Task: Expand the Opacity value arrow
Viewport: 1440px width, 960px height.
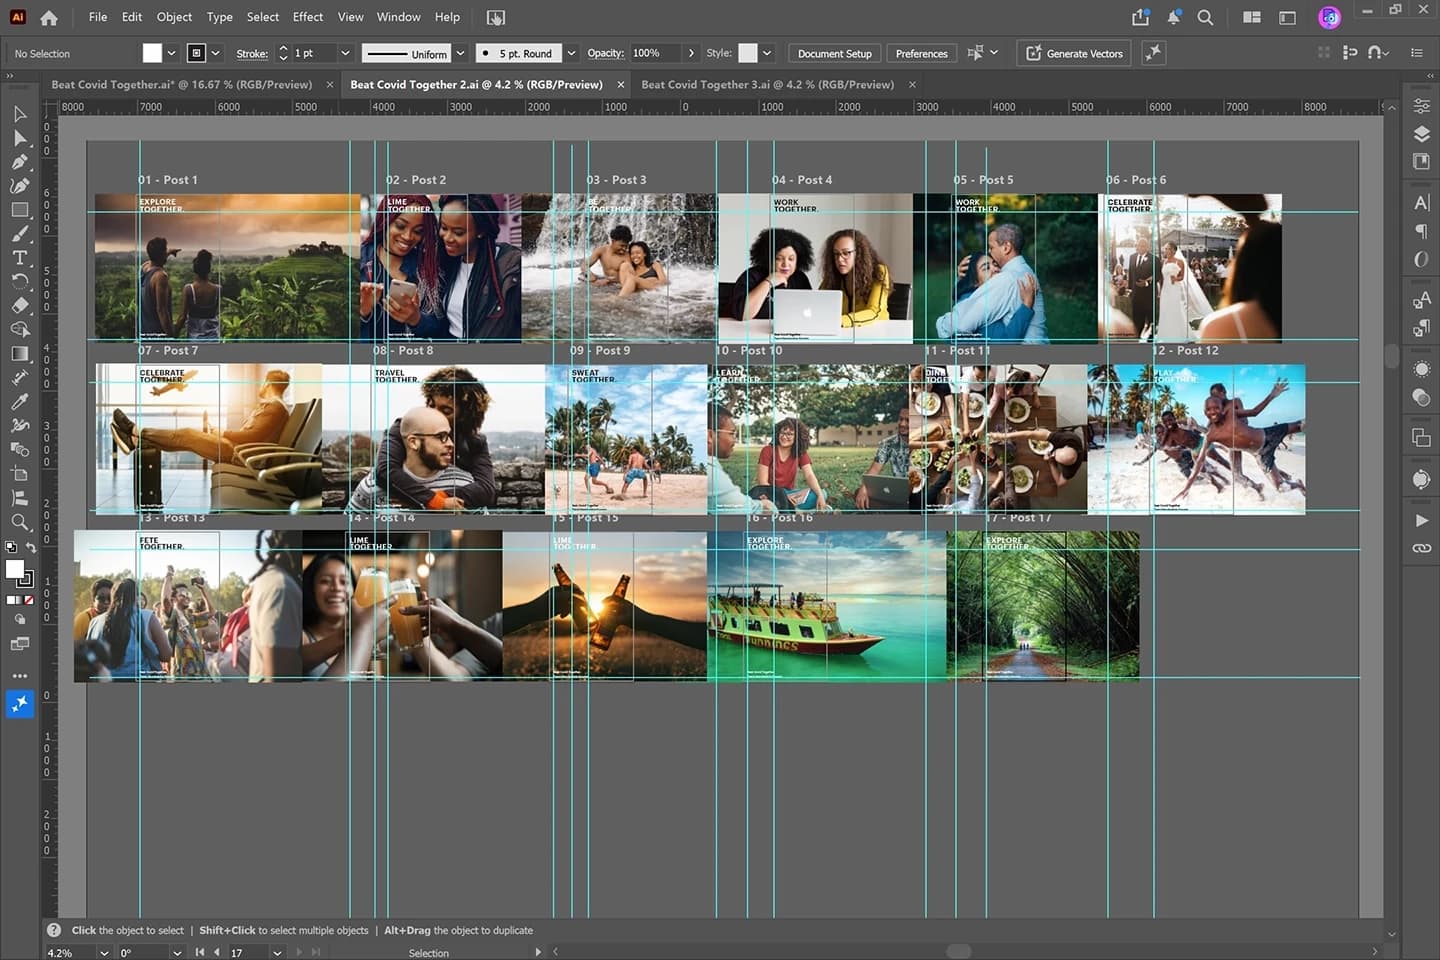Action: click(x=691, y=53)
